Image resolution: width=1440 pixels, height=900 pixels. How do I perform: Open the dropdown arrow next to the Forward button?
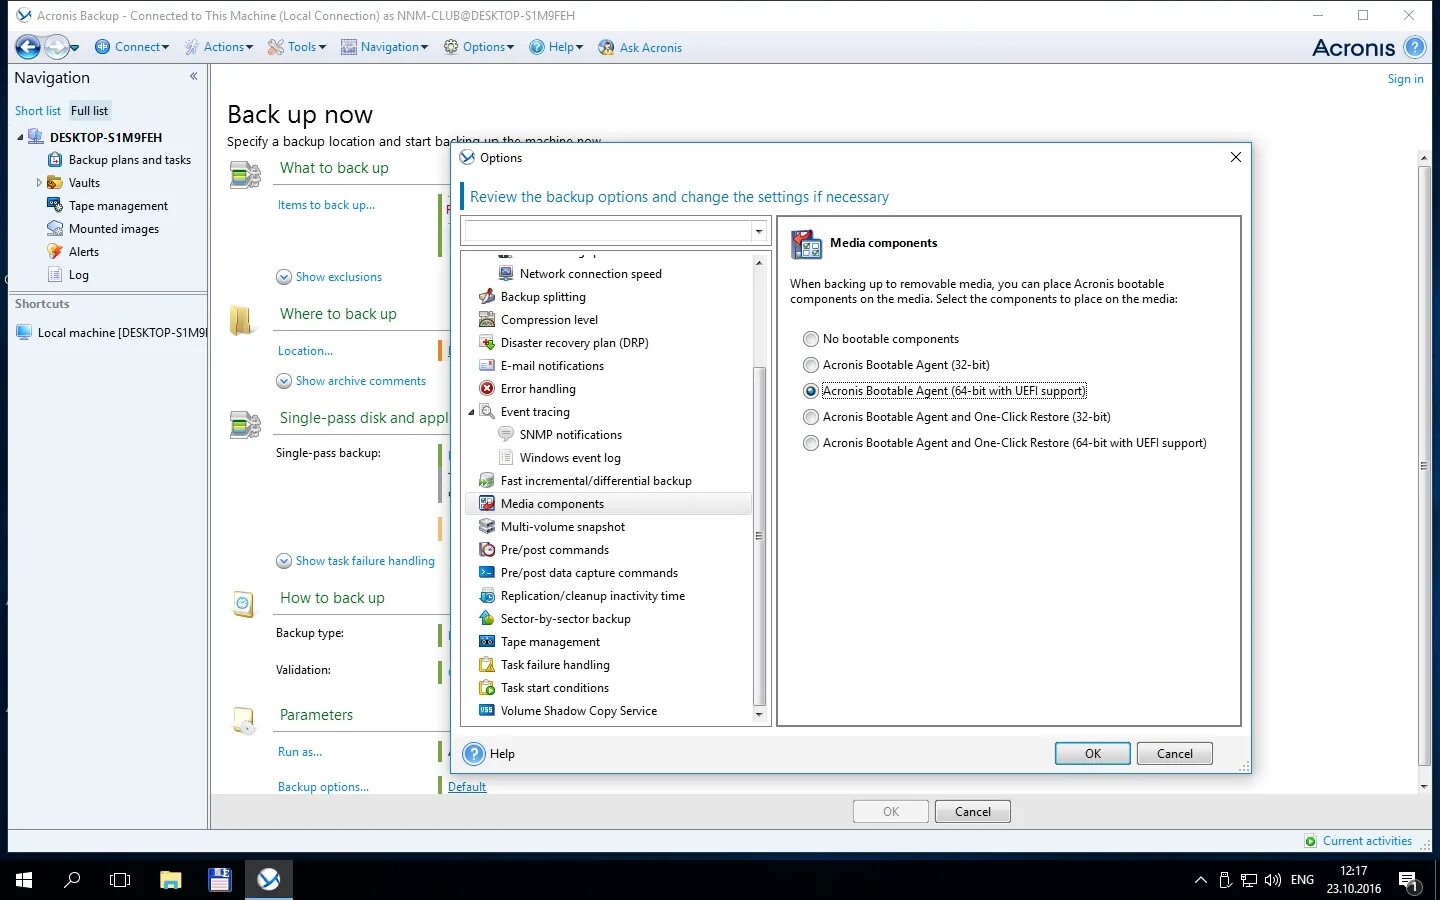[75, 47]
